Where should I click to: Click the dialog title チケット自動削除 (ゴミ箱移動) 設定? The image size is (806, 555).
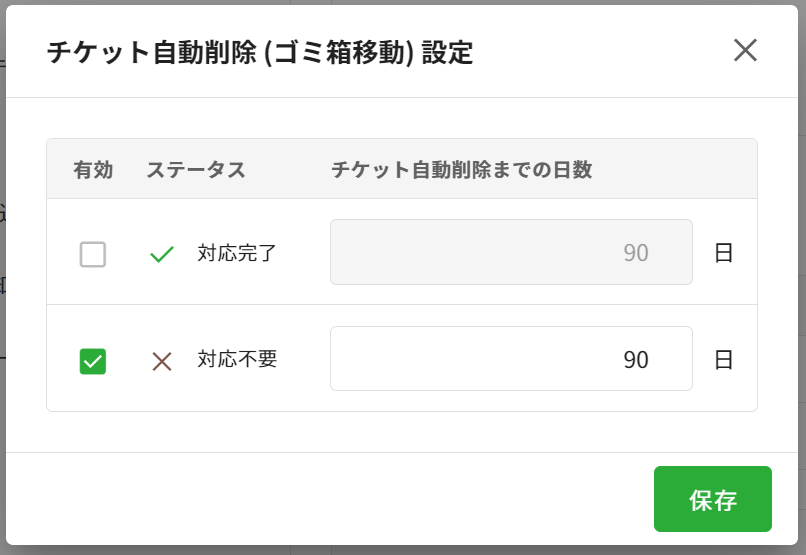[x=260, y=52]
